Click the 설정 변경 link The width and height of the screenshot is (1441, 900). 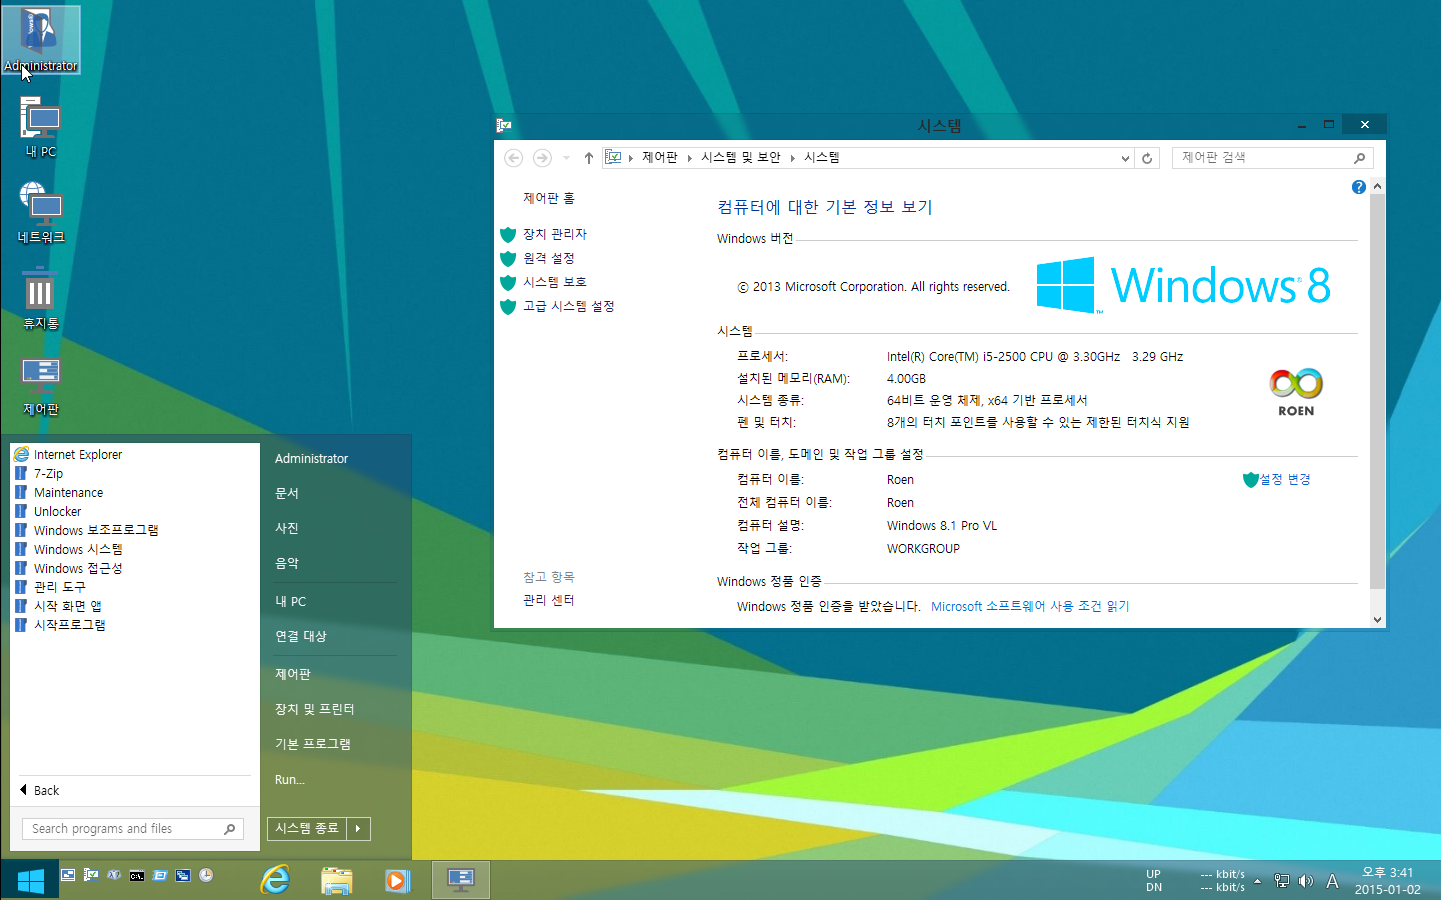pos(1285,480)
